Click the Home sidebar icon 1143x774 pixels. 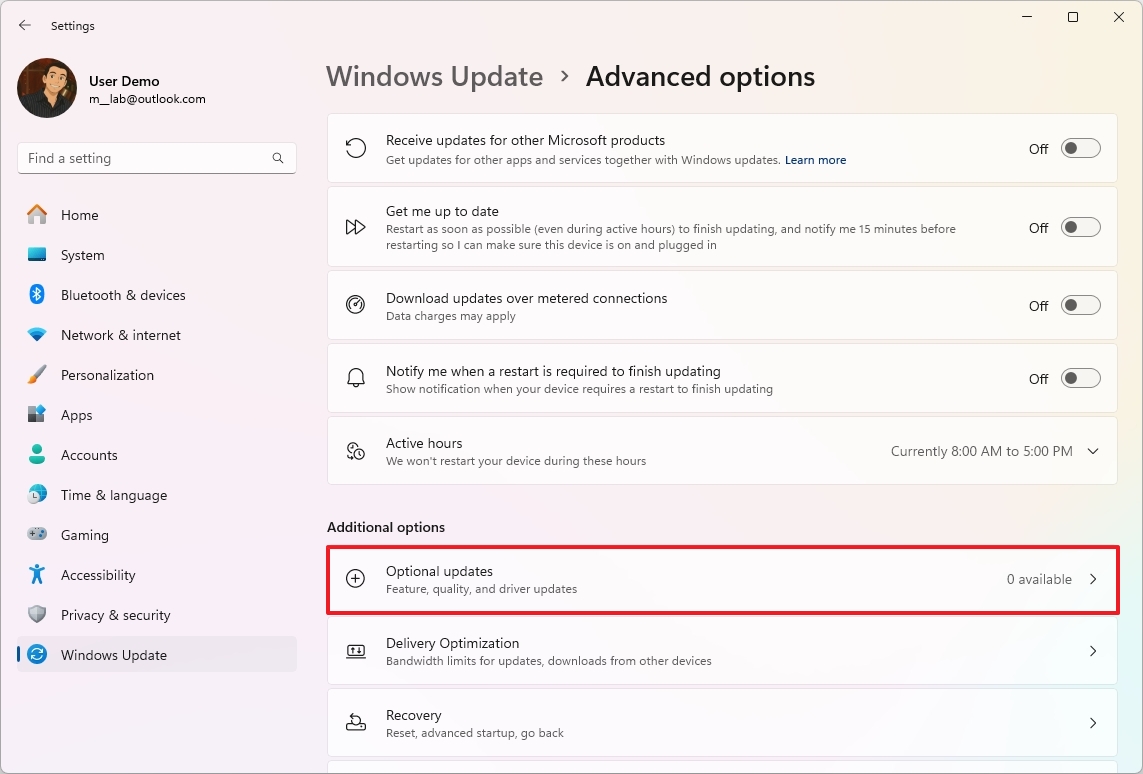(x=40, y=215)
